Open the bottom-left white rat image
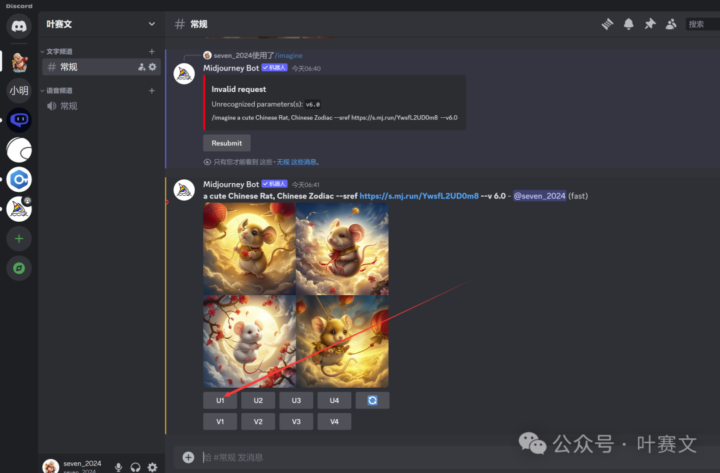The image size is (720, 473). point(249,342)
